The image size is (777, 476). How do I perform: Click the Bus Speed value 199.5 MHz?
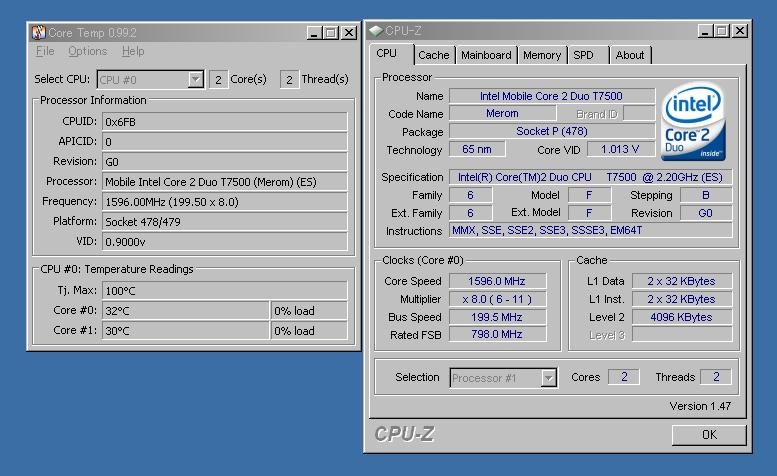click(498, 317)
